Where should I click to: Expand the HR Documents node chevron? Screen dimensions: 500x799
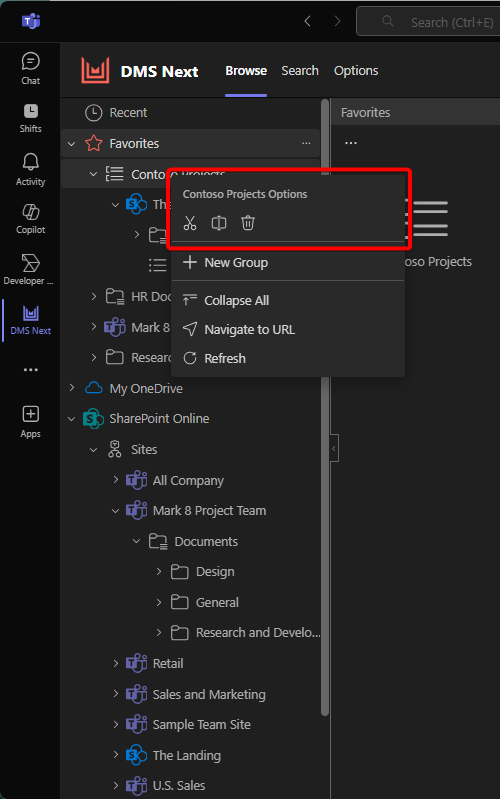[x=93, y=296]
